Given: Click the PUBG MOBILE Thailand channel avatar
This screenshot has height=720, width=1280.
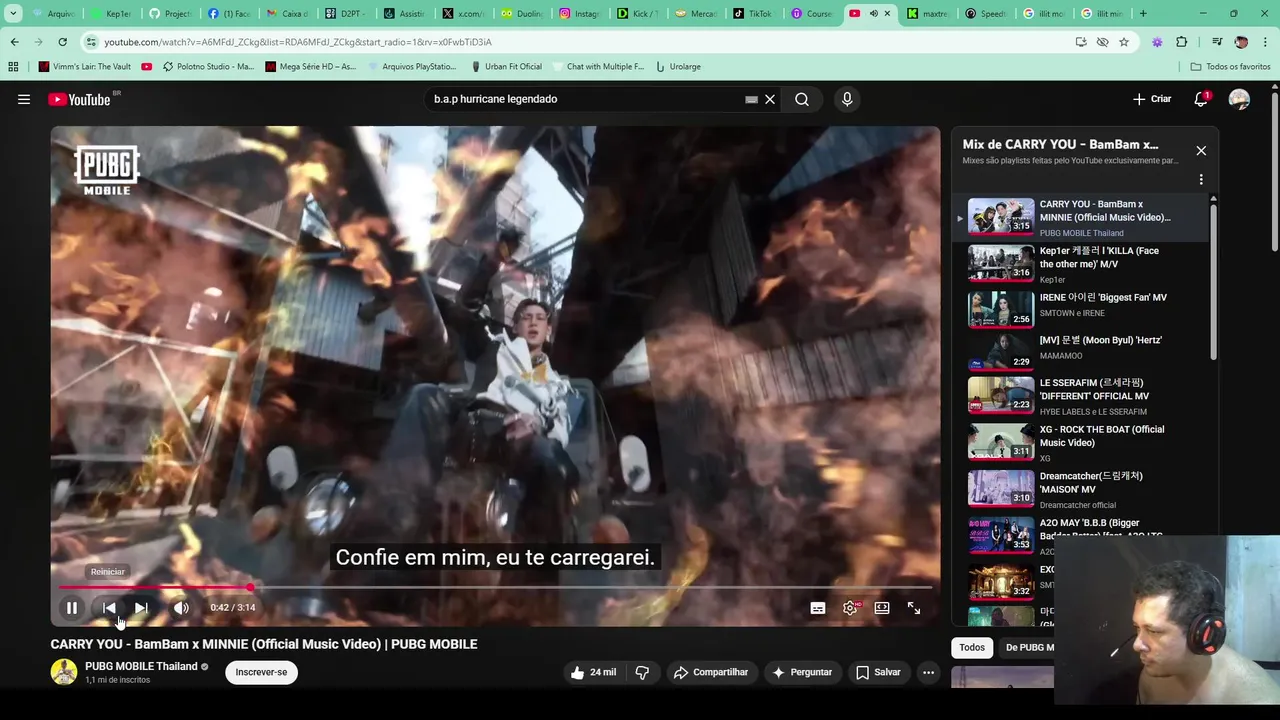Looking at the screenshot, I should pyautogui.click(x=64, y=672).
